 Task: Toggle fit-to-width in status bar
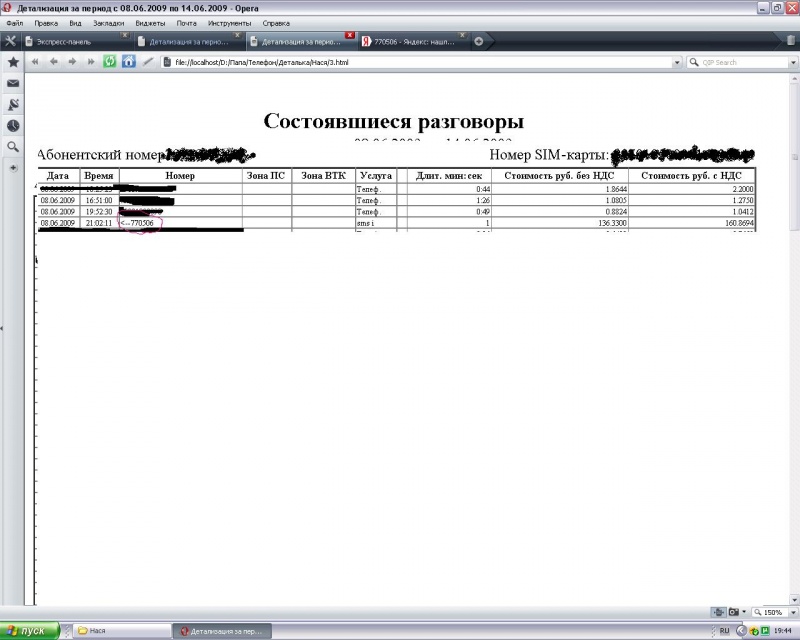click(718, 612)
